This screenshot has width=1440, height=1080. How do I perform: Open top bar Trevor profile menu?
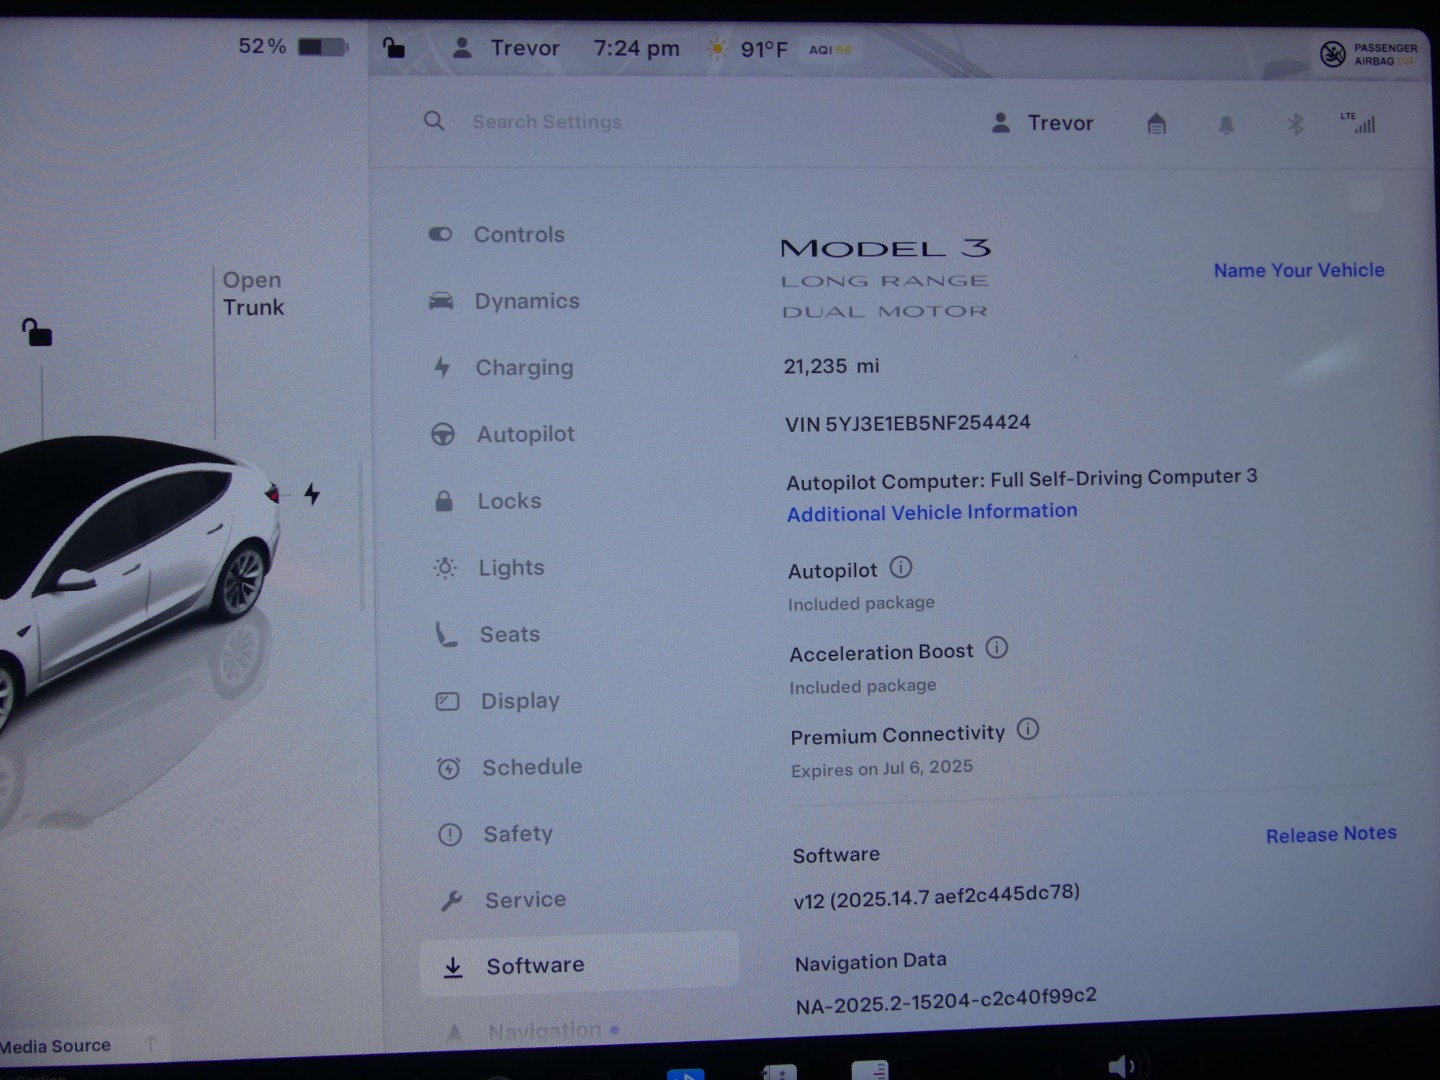click(x=506, y=48)
